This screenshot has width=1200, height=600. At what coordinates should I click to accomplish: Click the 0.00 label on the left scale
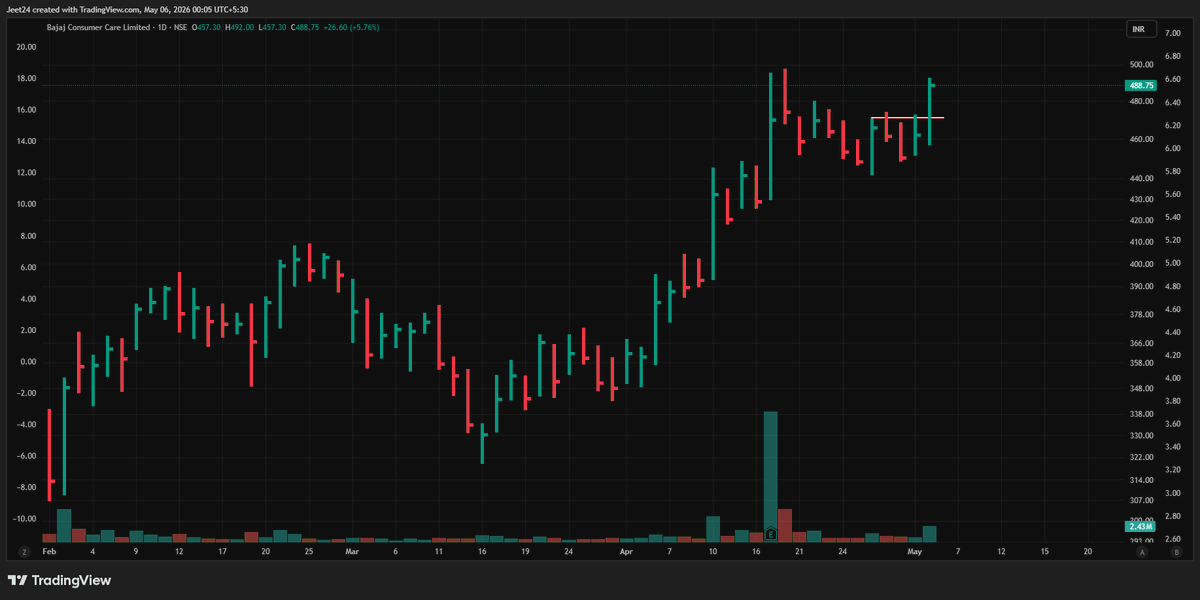(x=27, y=361)
